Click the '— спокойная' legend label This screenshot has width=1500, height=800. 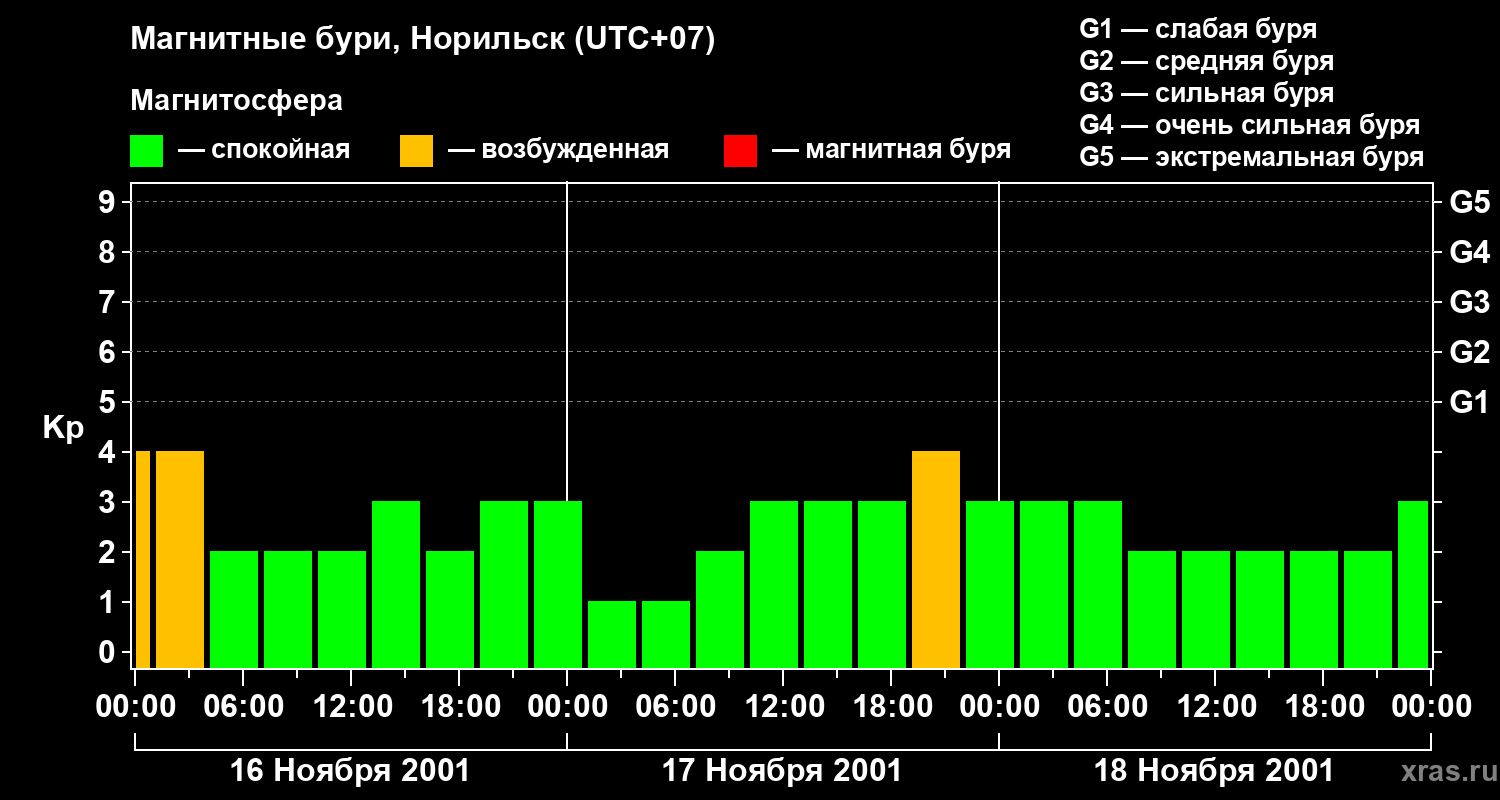tap(264, 151)
